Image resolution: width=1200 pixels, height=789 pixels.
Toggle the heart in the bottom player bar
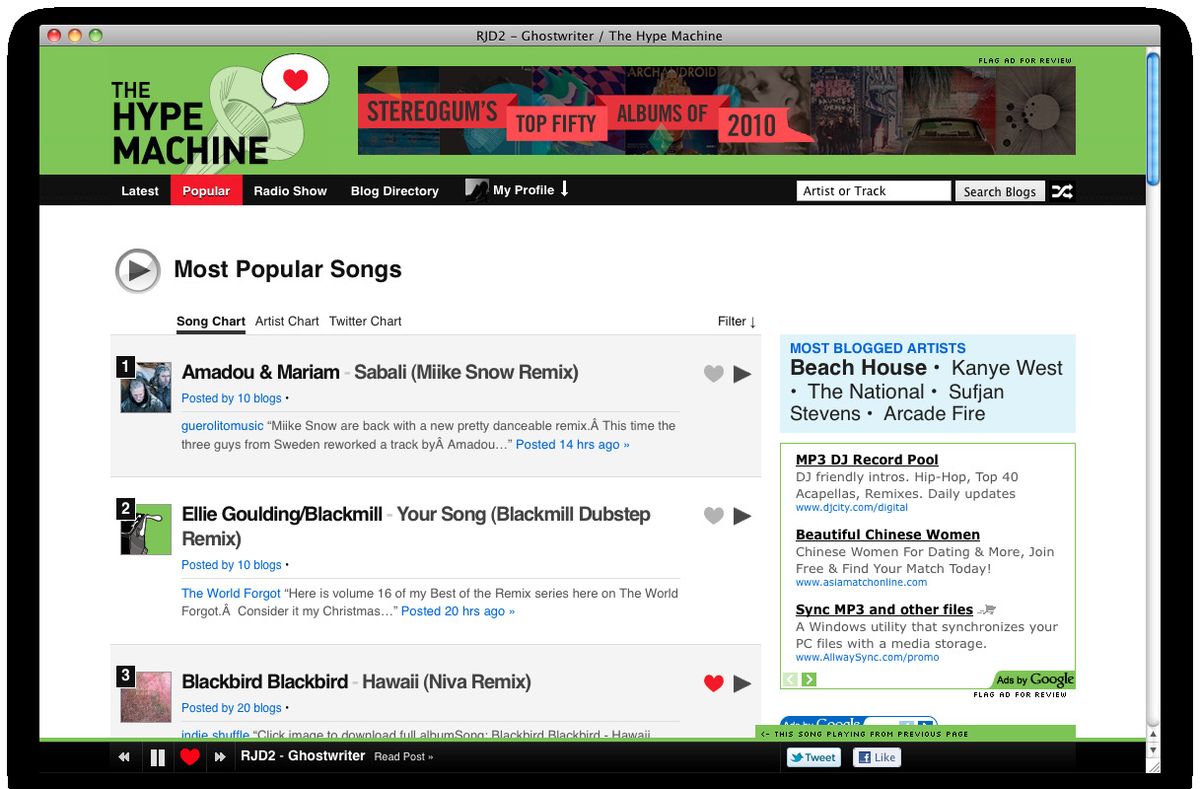click(x=189, y=757)
